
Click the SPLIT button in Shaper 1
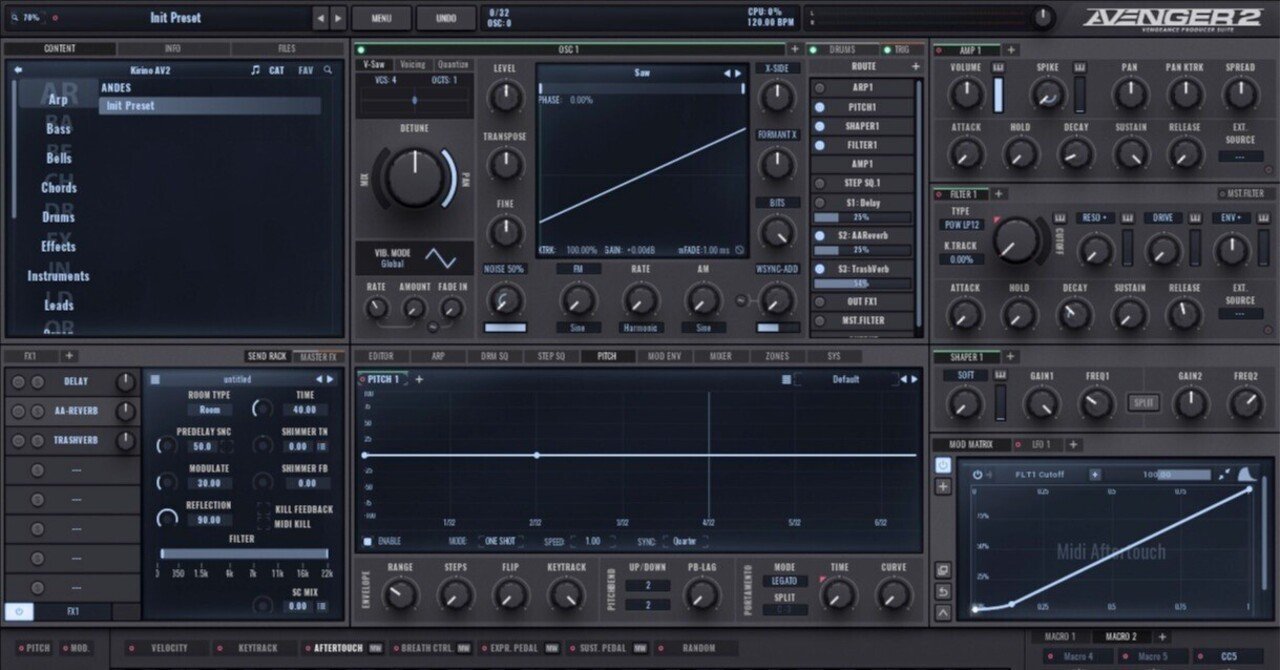pos(1143,403)
